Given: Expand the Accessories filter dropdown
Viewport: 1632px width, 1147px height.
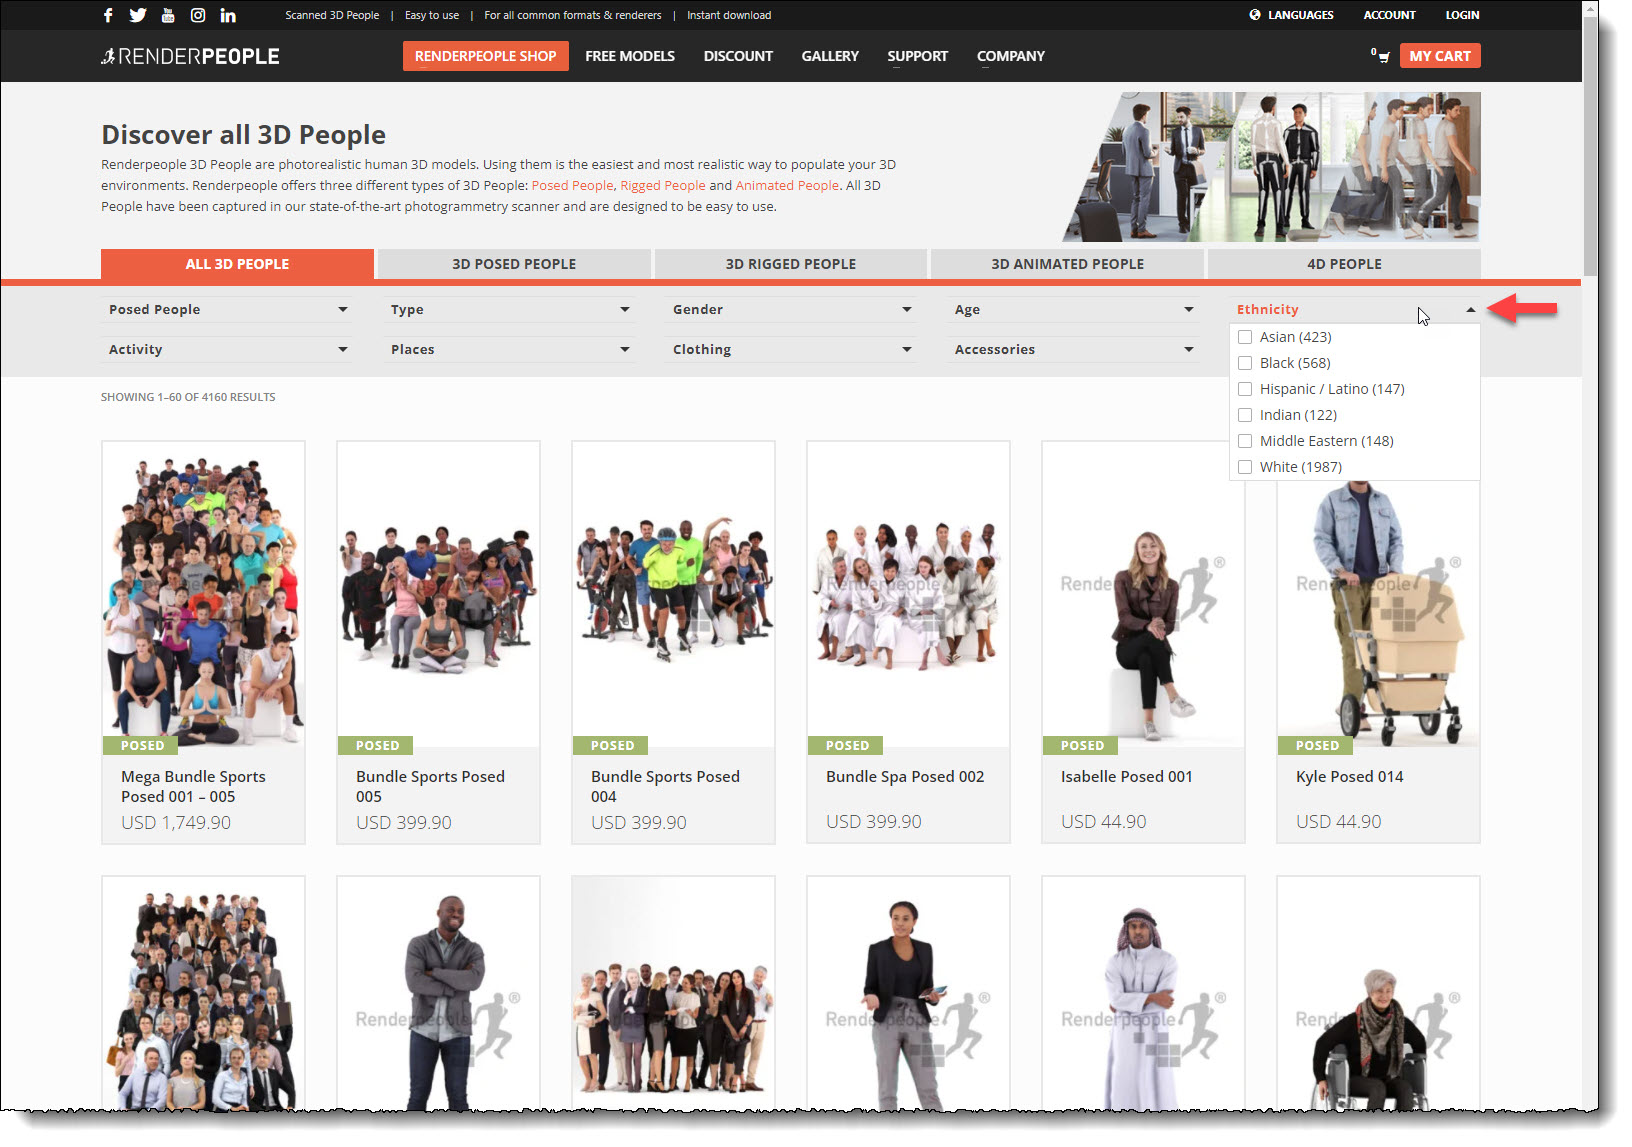Looking at the screenshot, I should tap(1074, 349).
